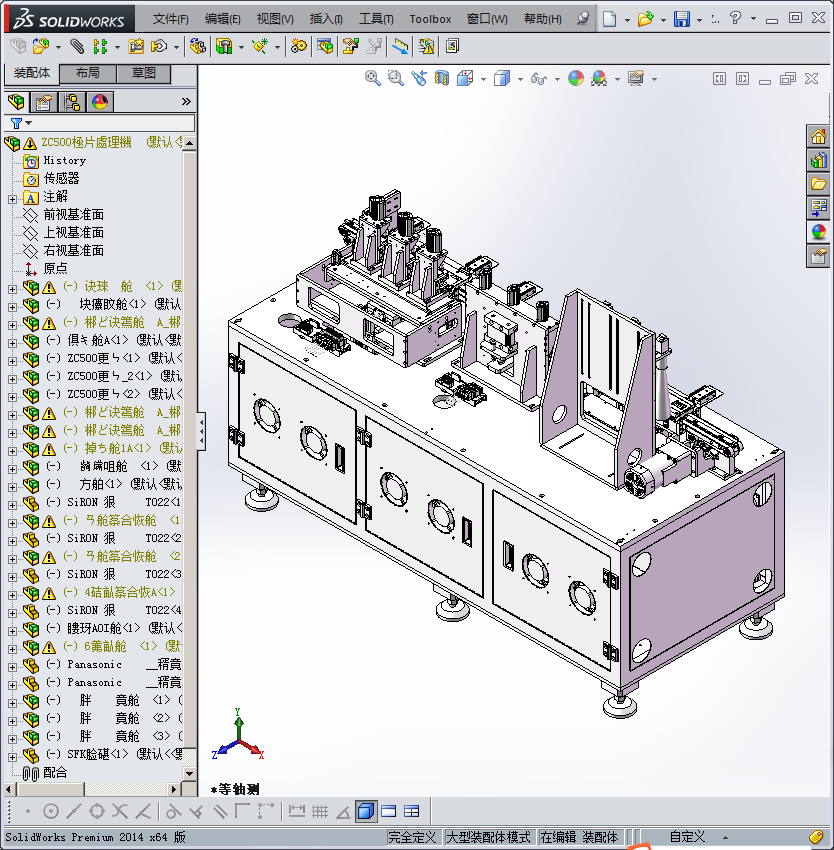
Task: Click the Zoom to Fit magnifier icon
Action: coord(373,78)
